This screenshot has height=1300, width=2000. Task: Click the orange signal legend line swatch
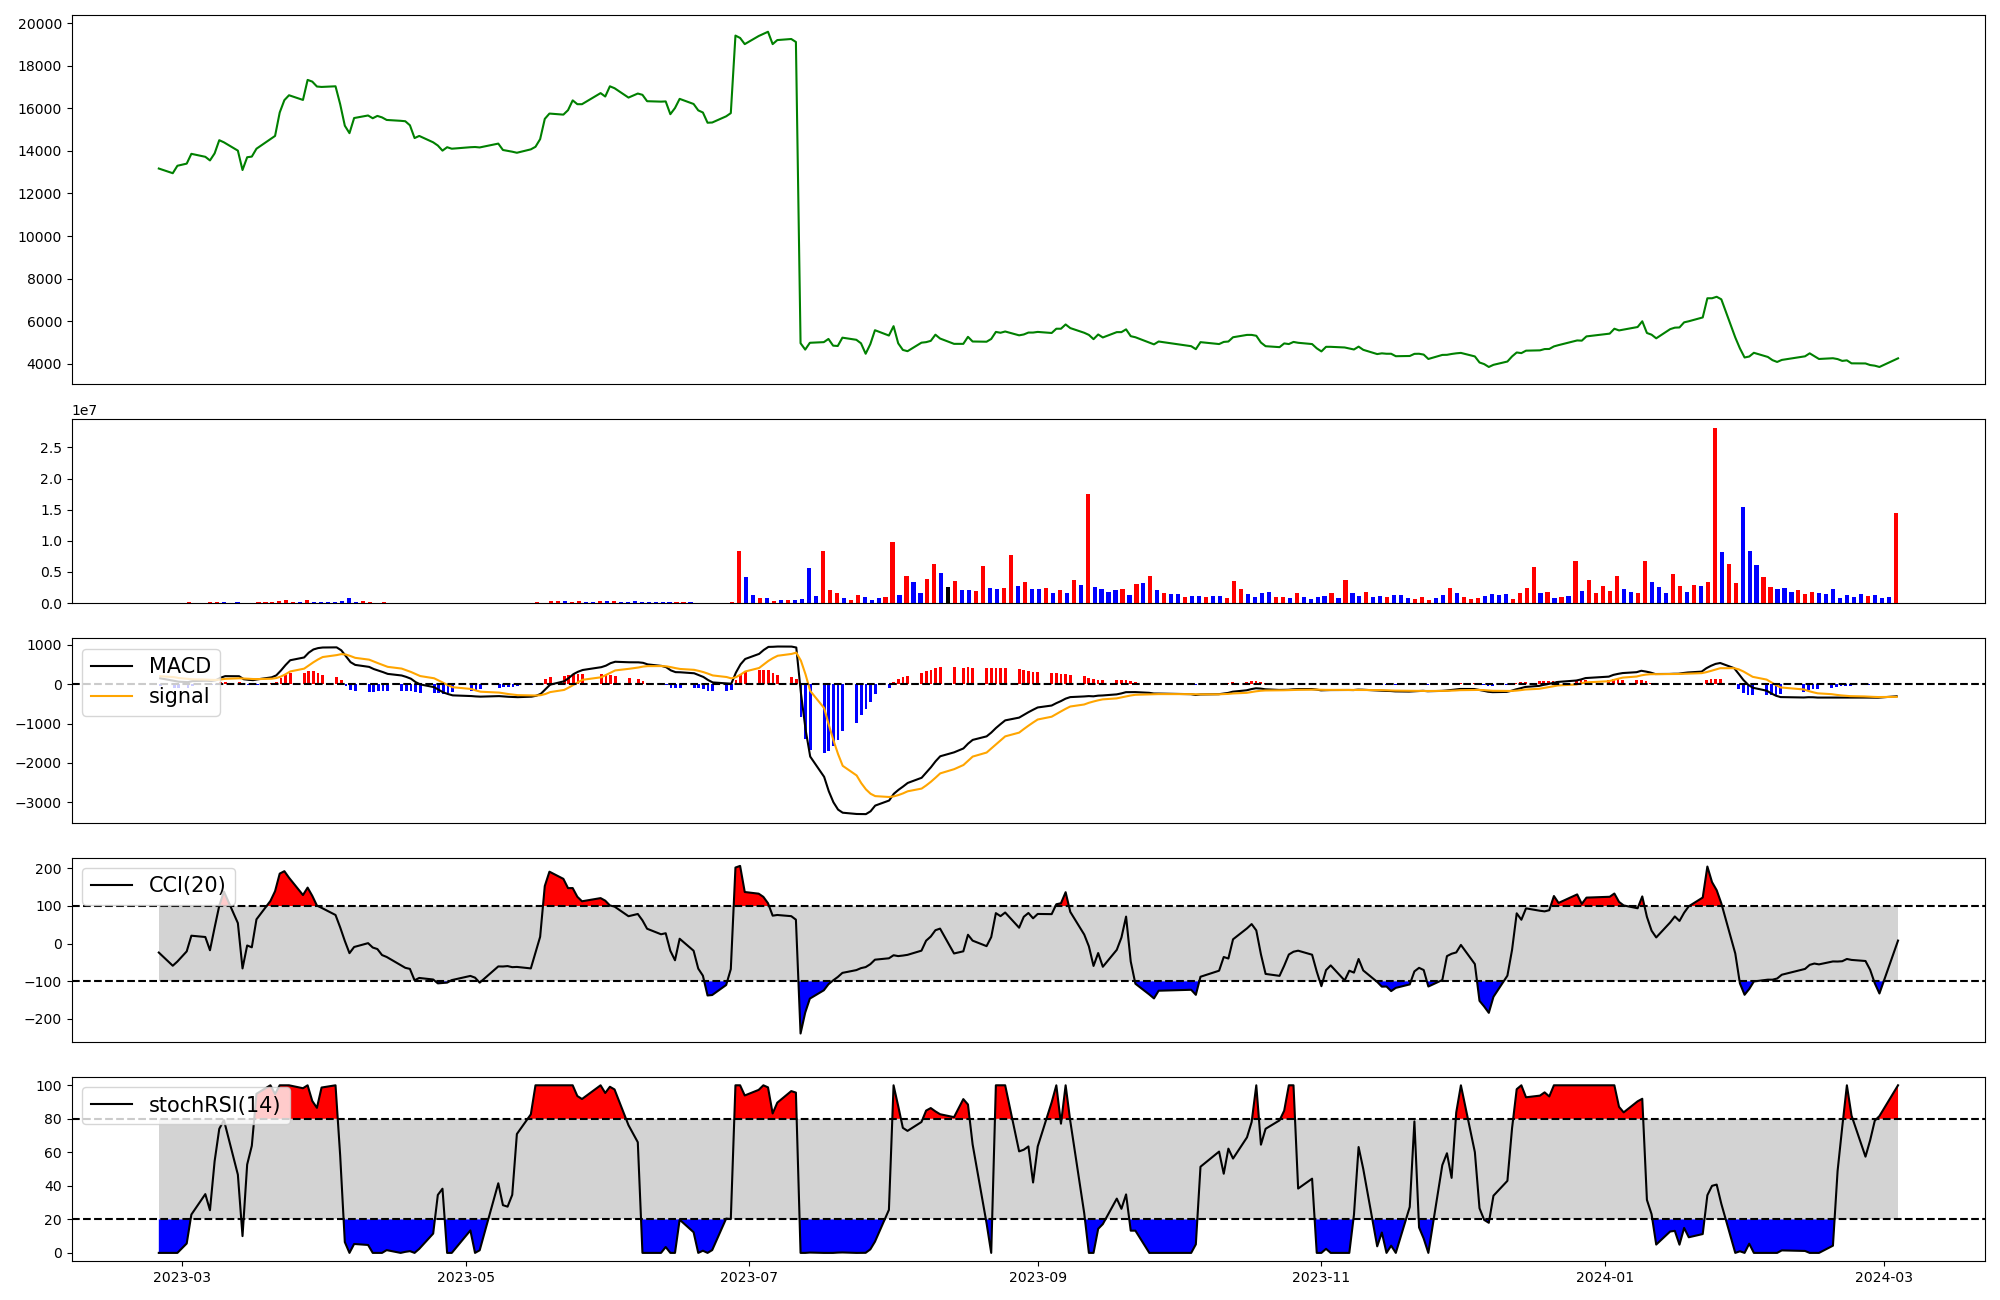click(x=112, y=696)
